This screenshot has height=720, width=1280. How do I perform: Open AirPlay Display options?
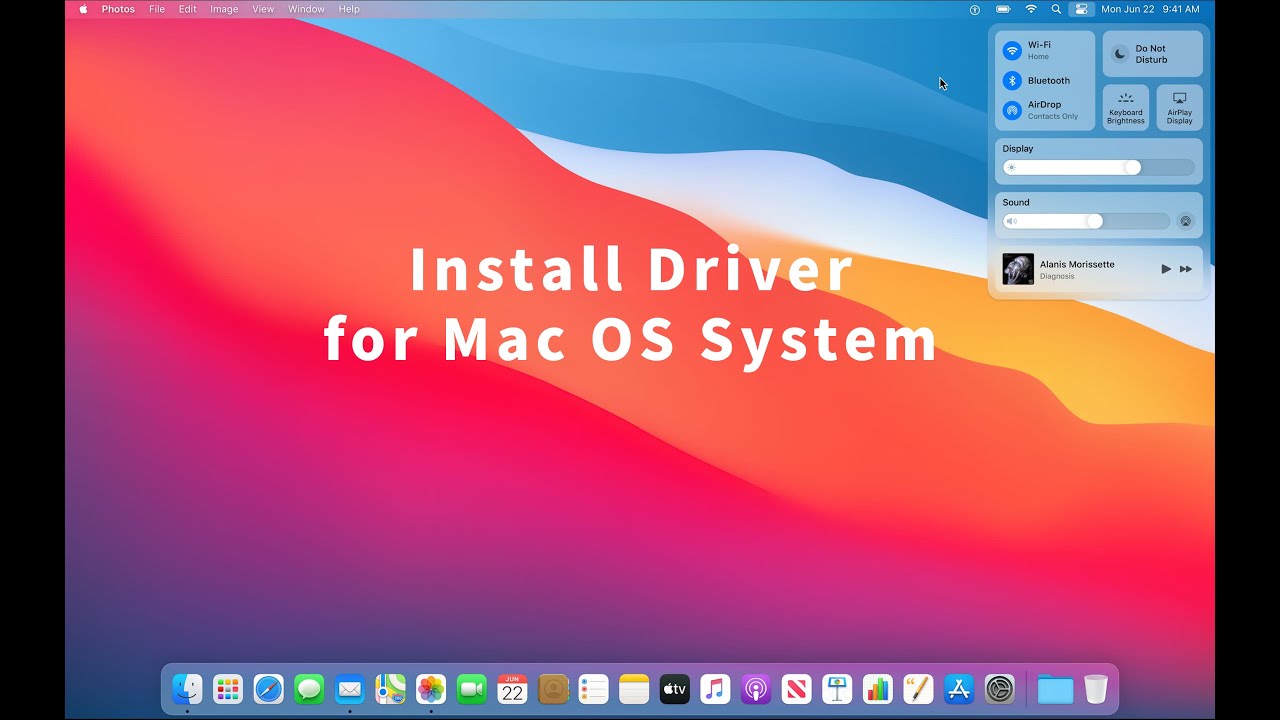click(x=1180, y=108)
